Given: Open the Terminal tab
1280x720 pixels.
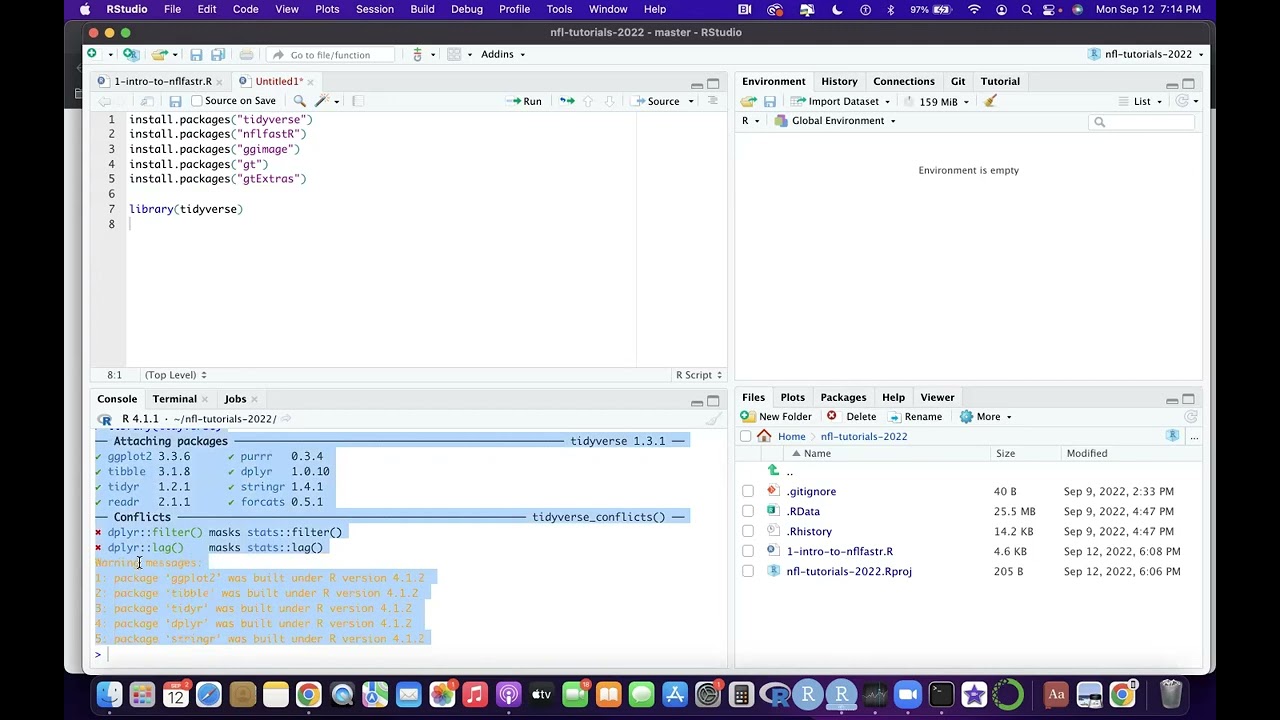Looking at the screenshot, I should pyautogui.click(x=174, y=399).
